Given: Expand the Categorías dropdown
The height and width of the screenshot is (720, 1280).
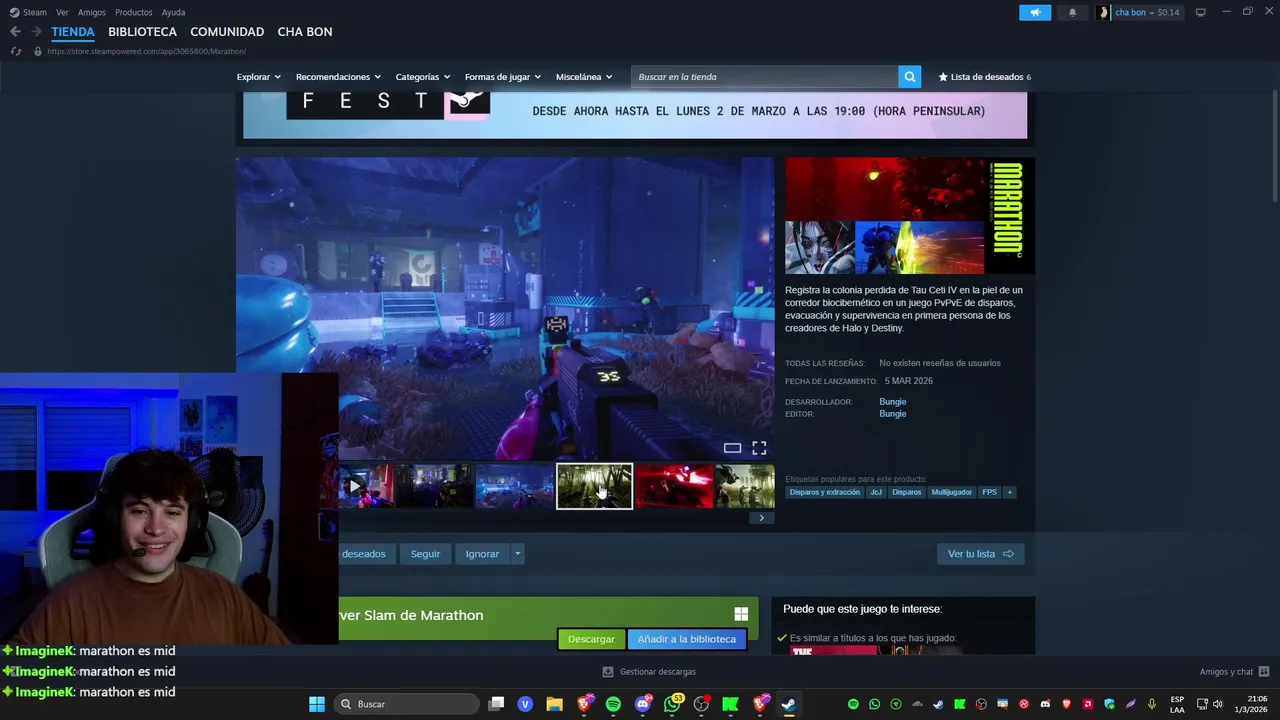Looking at the screenshot, I should (x=422, y=77).
